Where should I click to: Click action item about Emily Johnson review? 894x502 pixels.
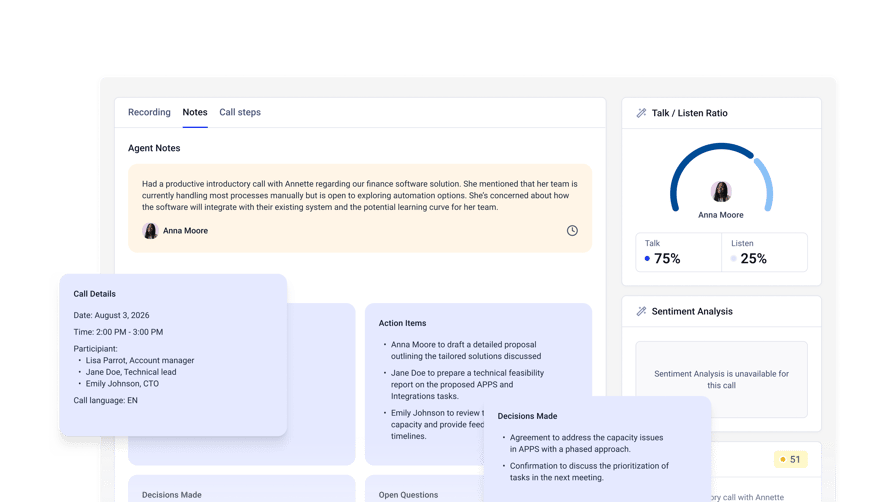437,424
